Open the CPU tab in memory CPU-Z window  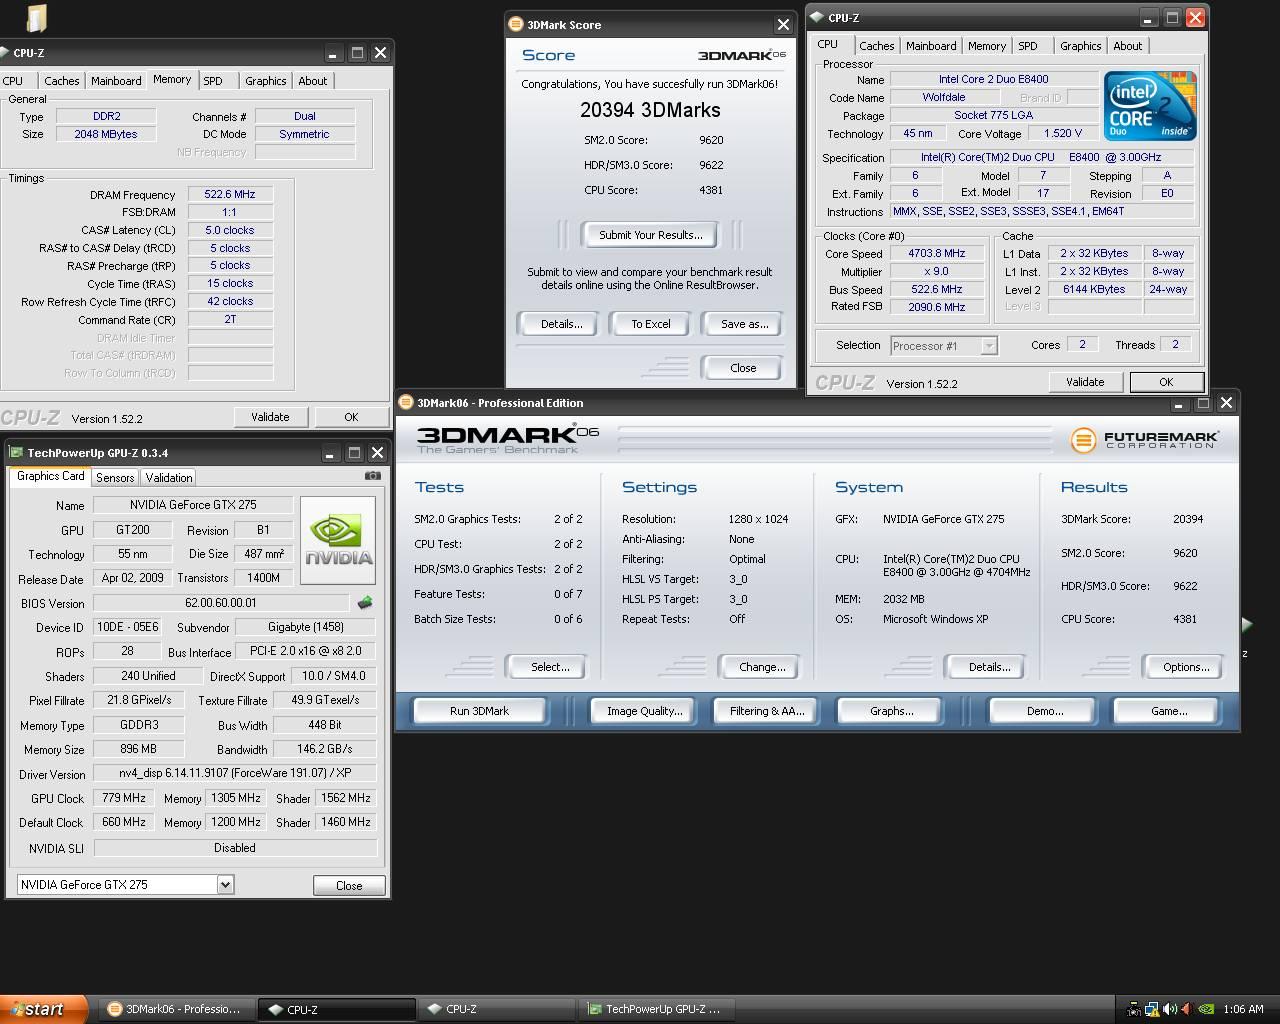click(13, 81)
